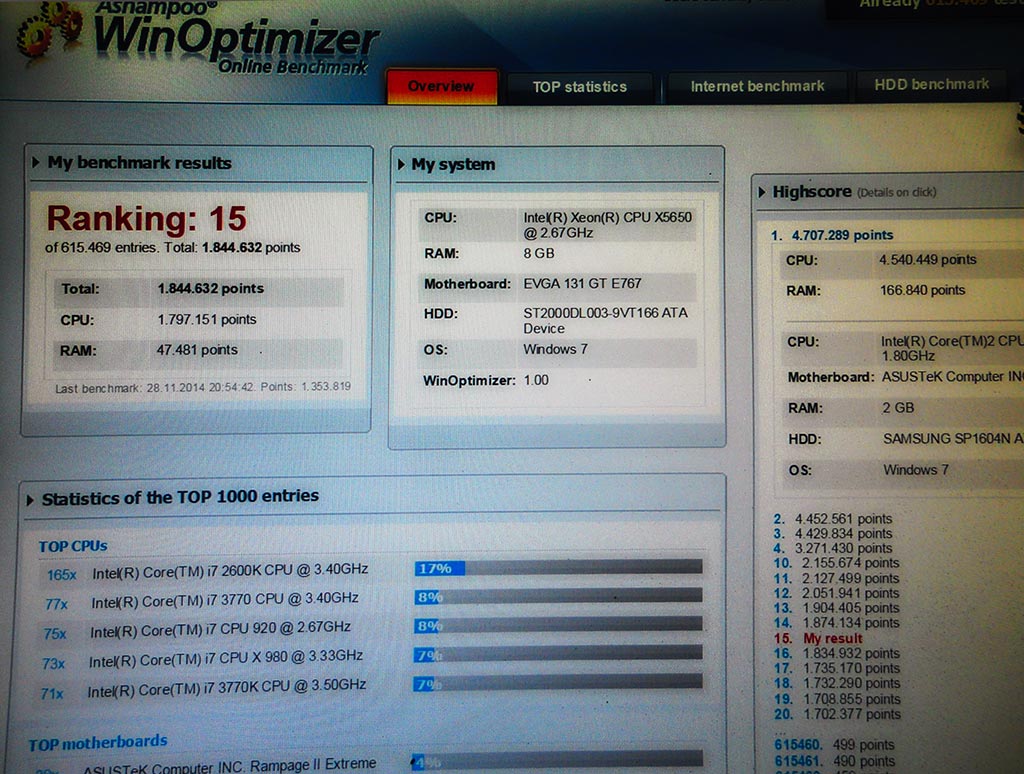Collapse Statistics of the TOP 1000 entries arrow
The width and height of the screenshot is (1024, 774).
pos(30,500)
